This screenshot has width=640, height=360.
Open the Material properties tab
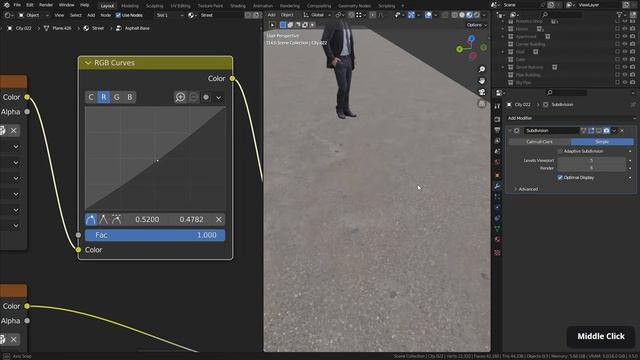(497, 240)
